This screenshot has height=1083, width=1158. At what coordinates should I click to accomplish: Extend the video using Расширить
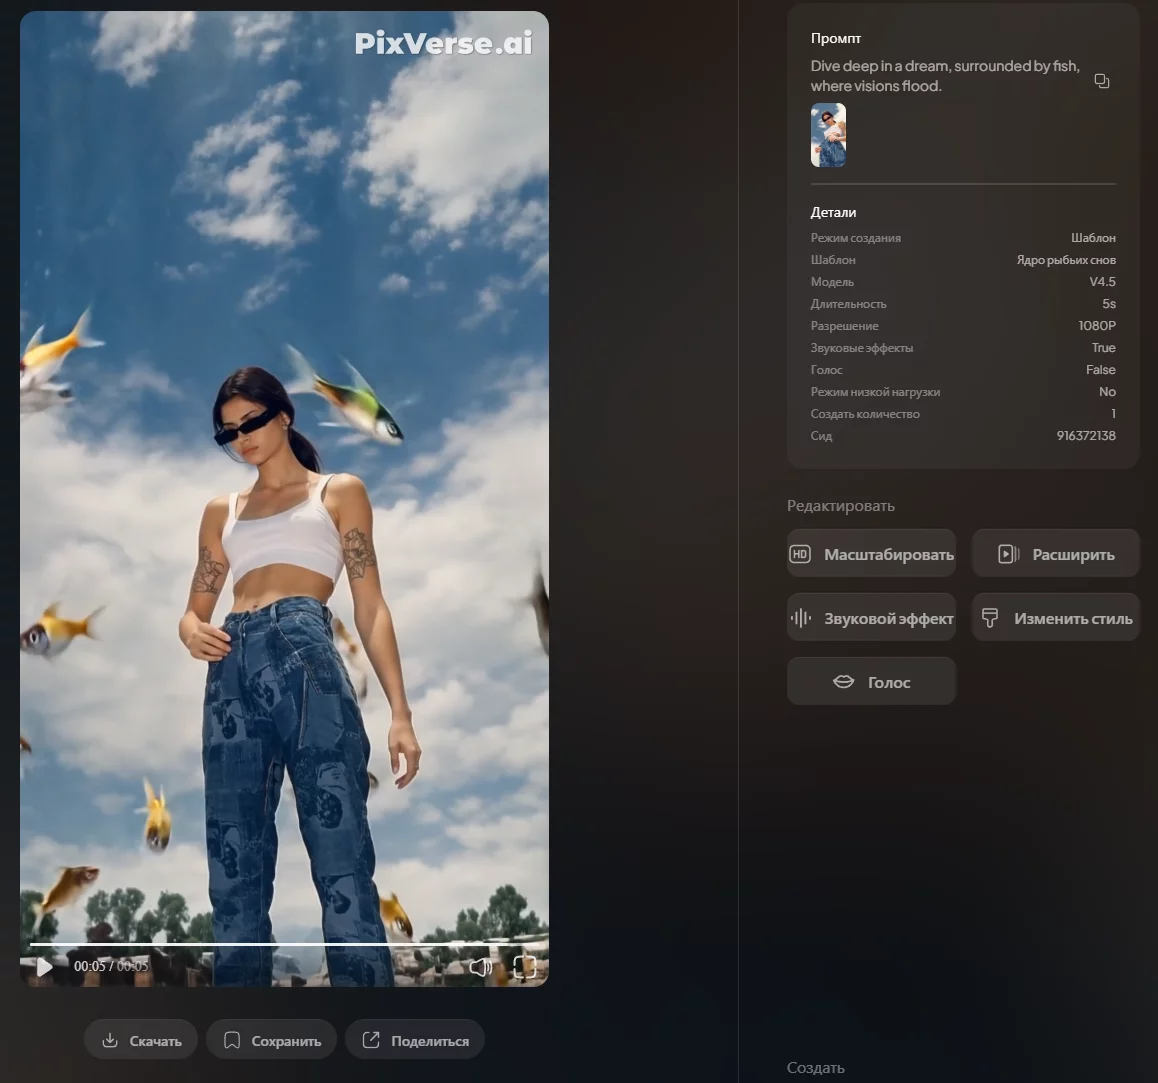coord(1055,554)
